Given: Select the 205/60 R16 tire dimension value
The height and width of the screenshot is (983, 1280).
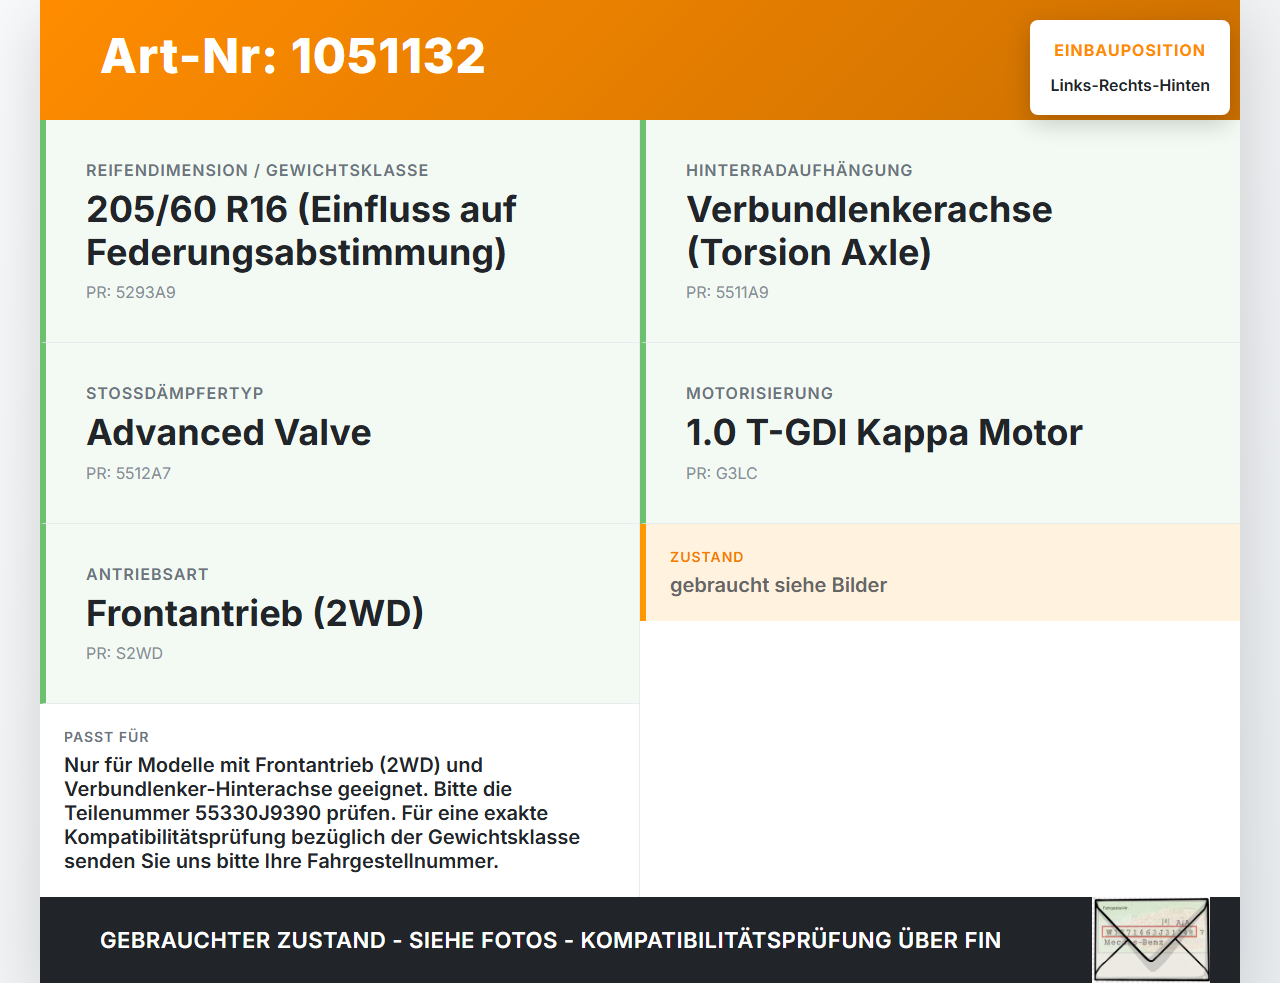Looking at the screenshot, I should [301, 231].
